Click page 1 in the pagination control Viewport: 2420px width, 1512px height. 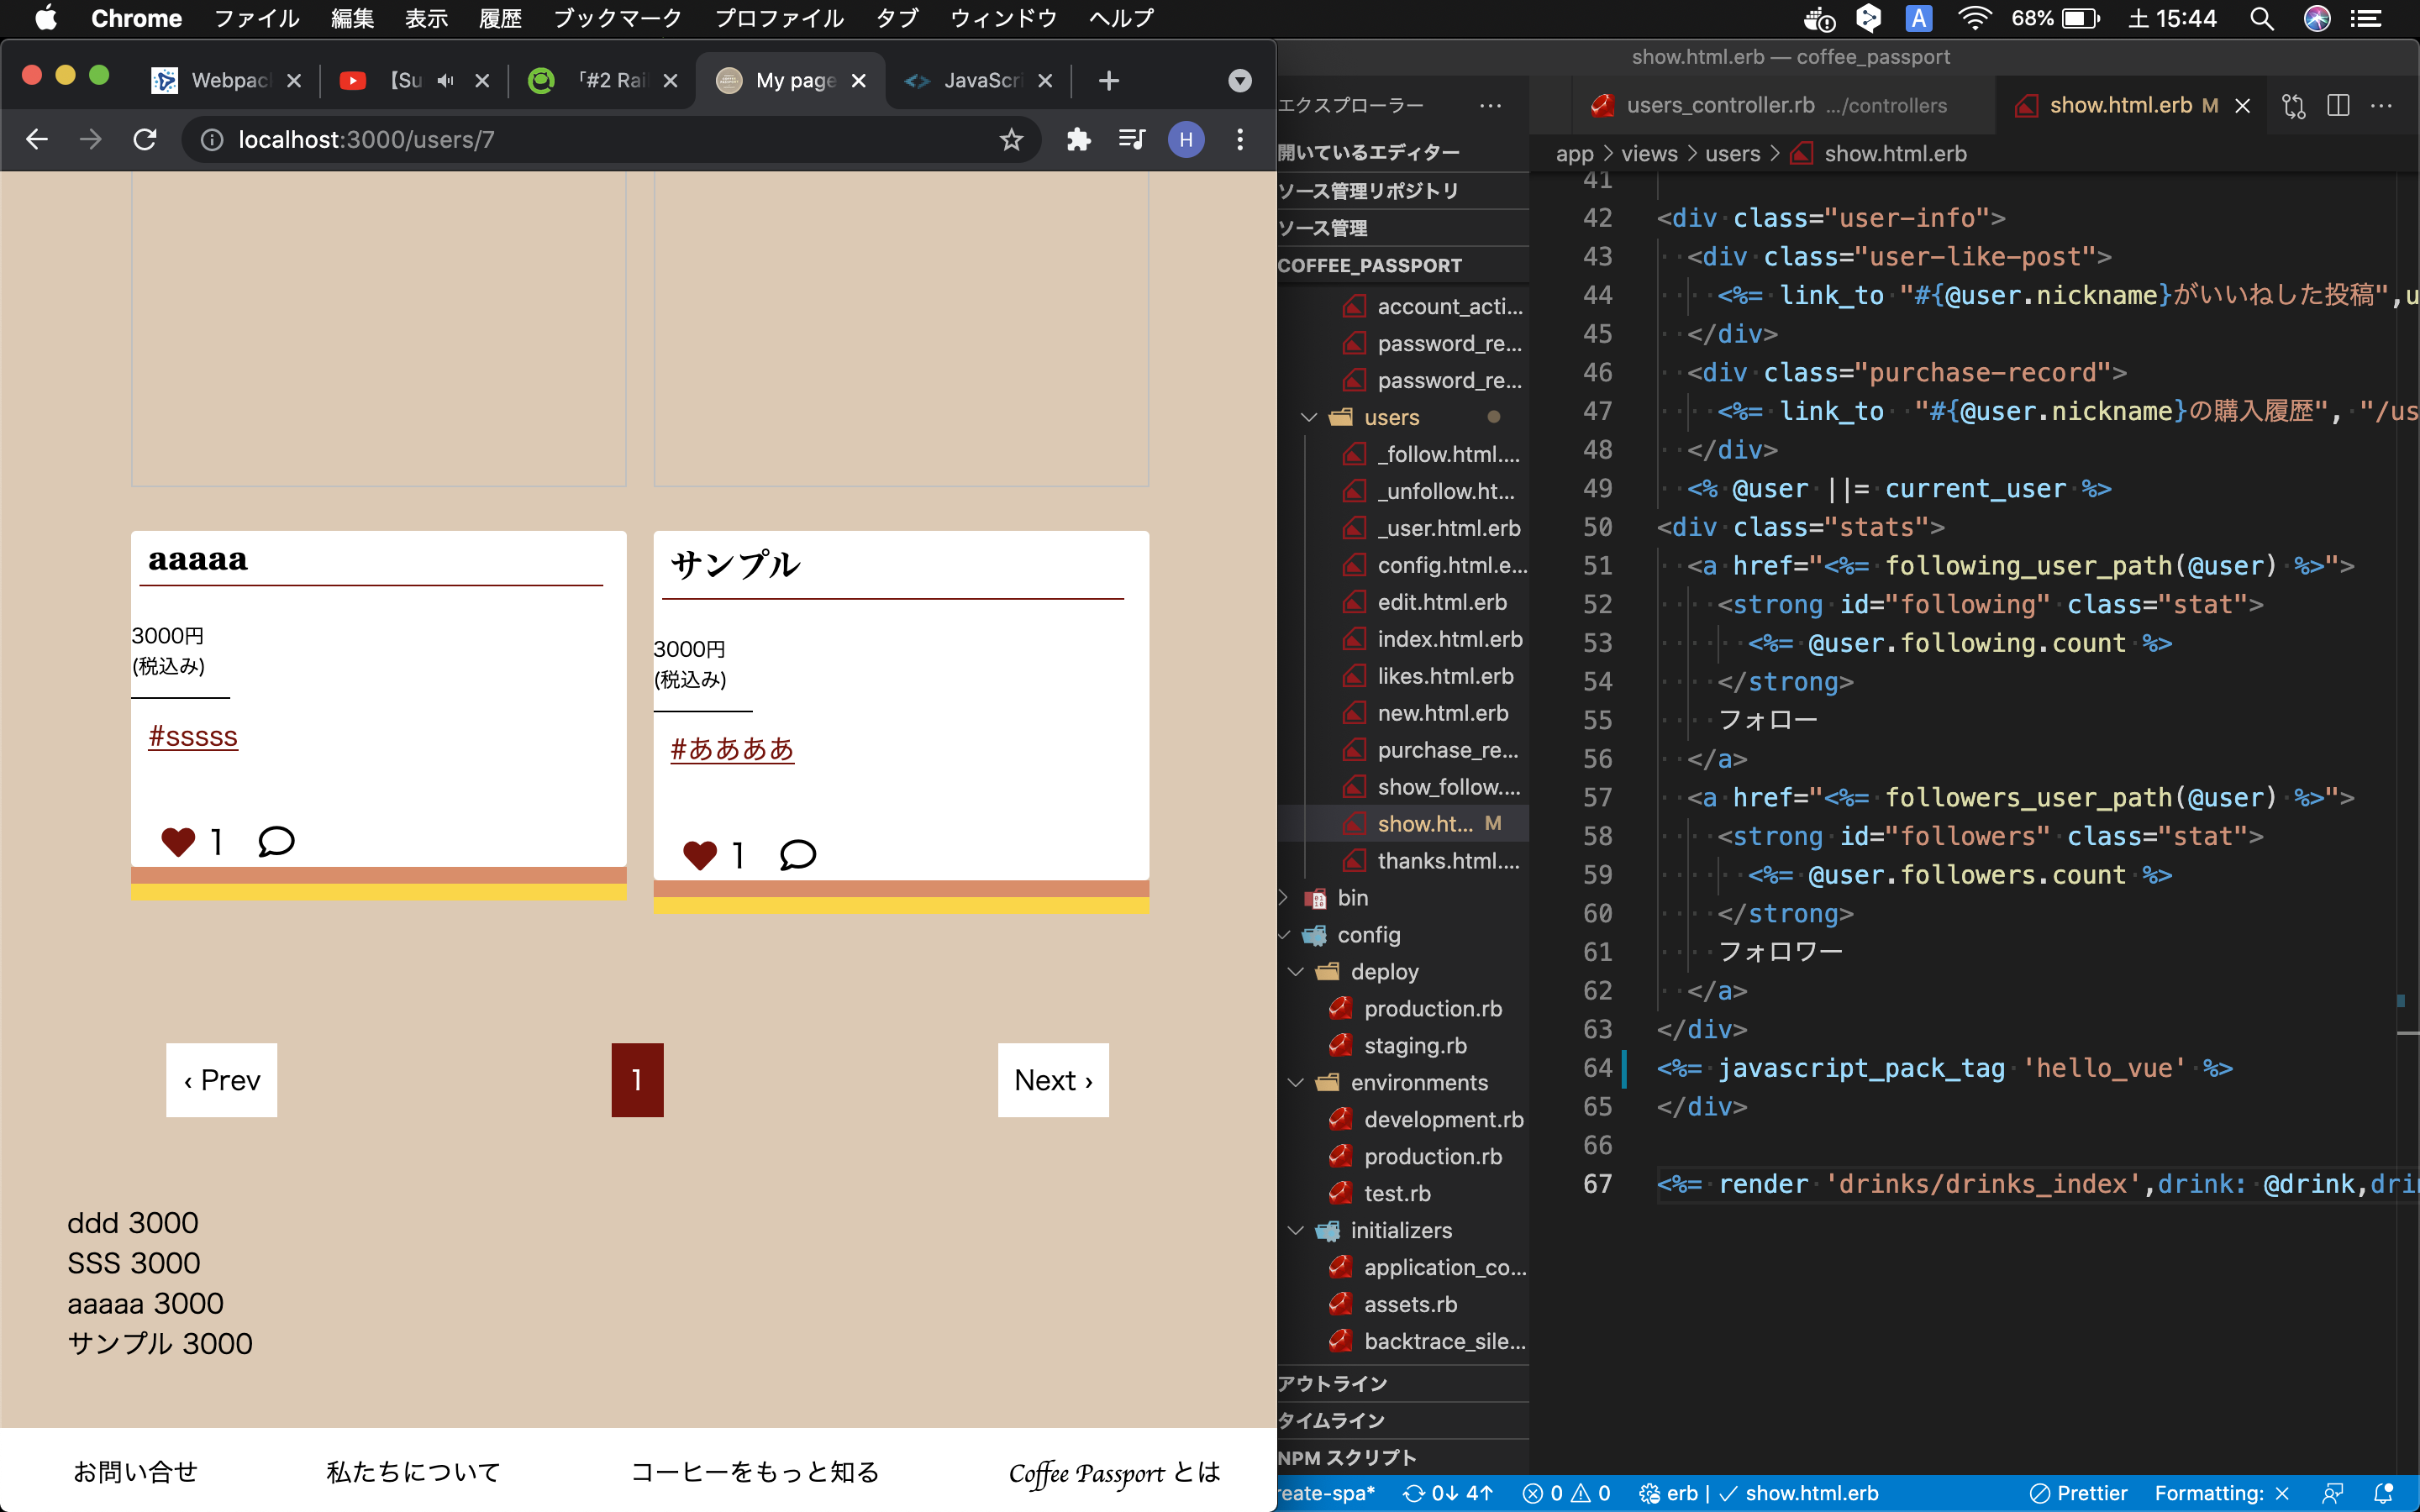click(637, 1080)
